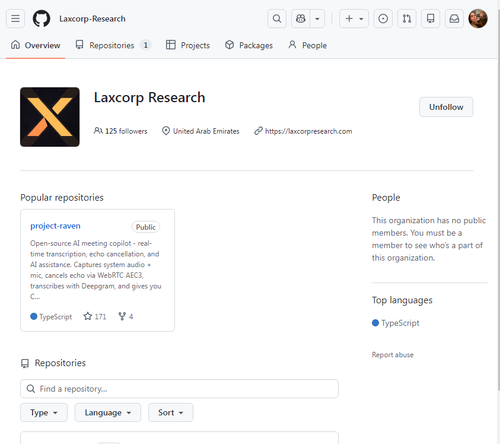Open the hamburger navigation menu
500x444 pixels.
(x=15, y=19)
